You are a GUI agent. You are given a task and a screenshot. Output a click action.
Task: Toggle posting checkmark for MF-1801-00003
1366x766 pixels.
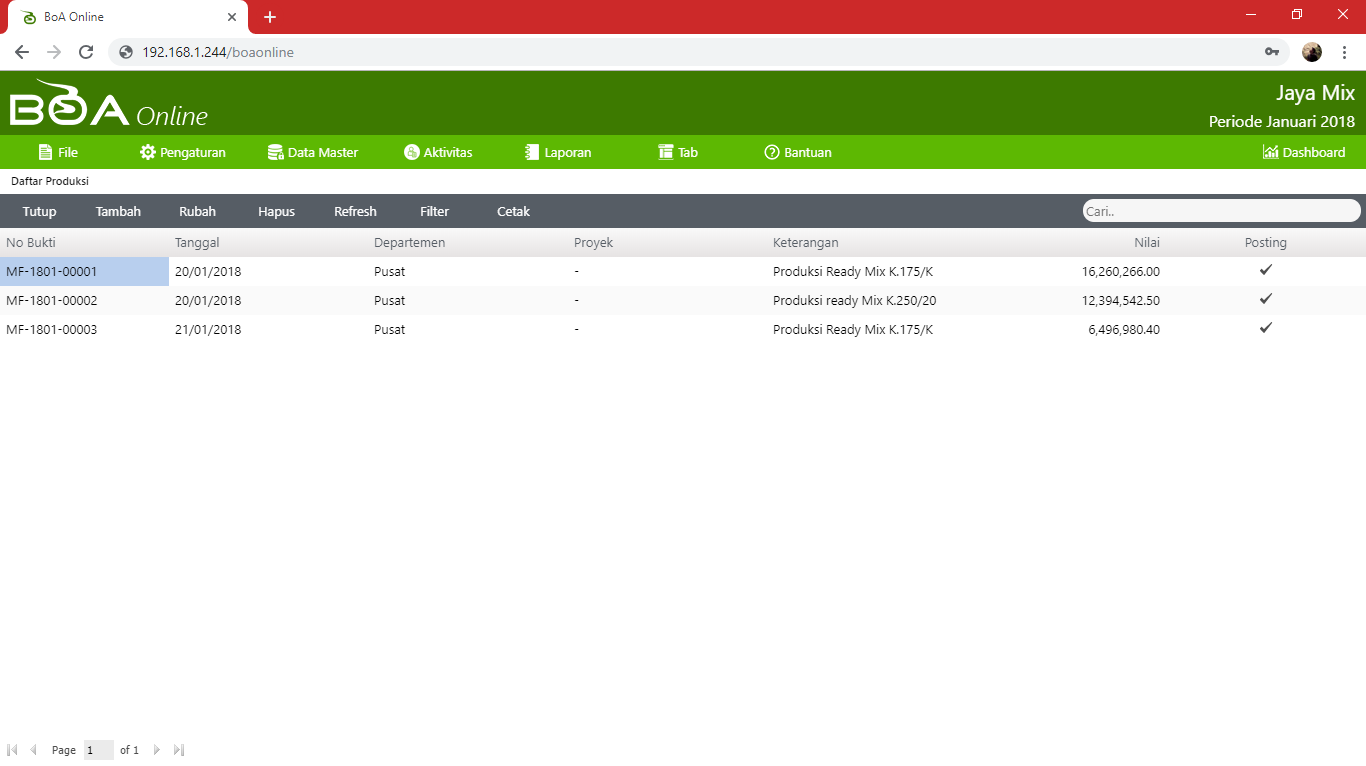pyautogui.click(x=1265, y=328)
